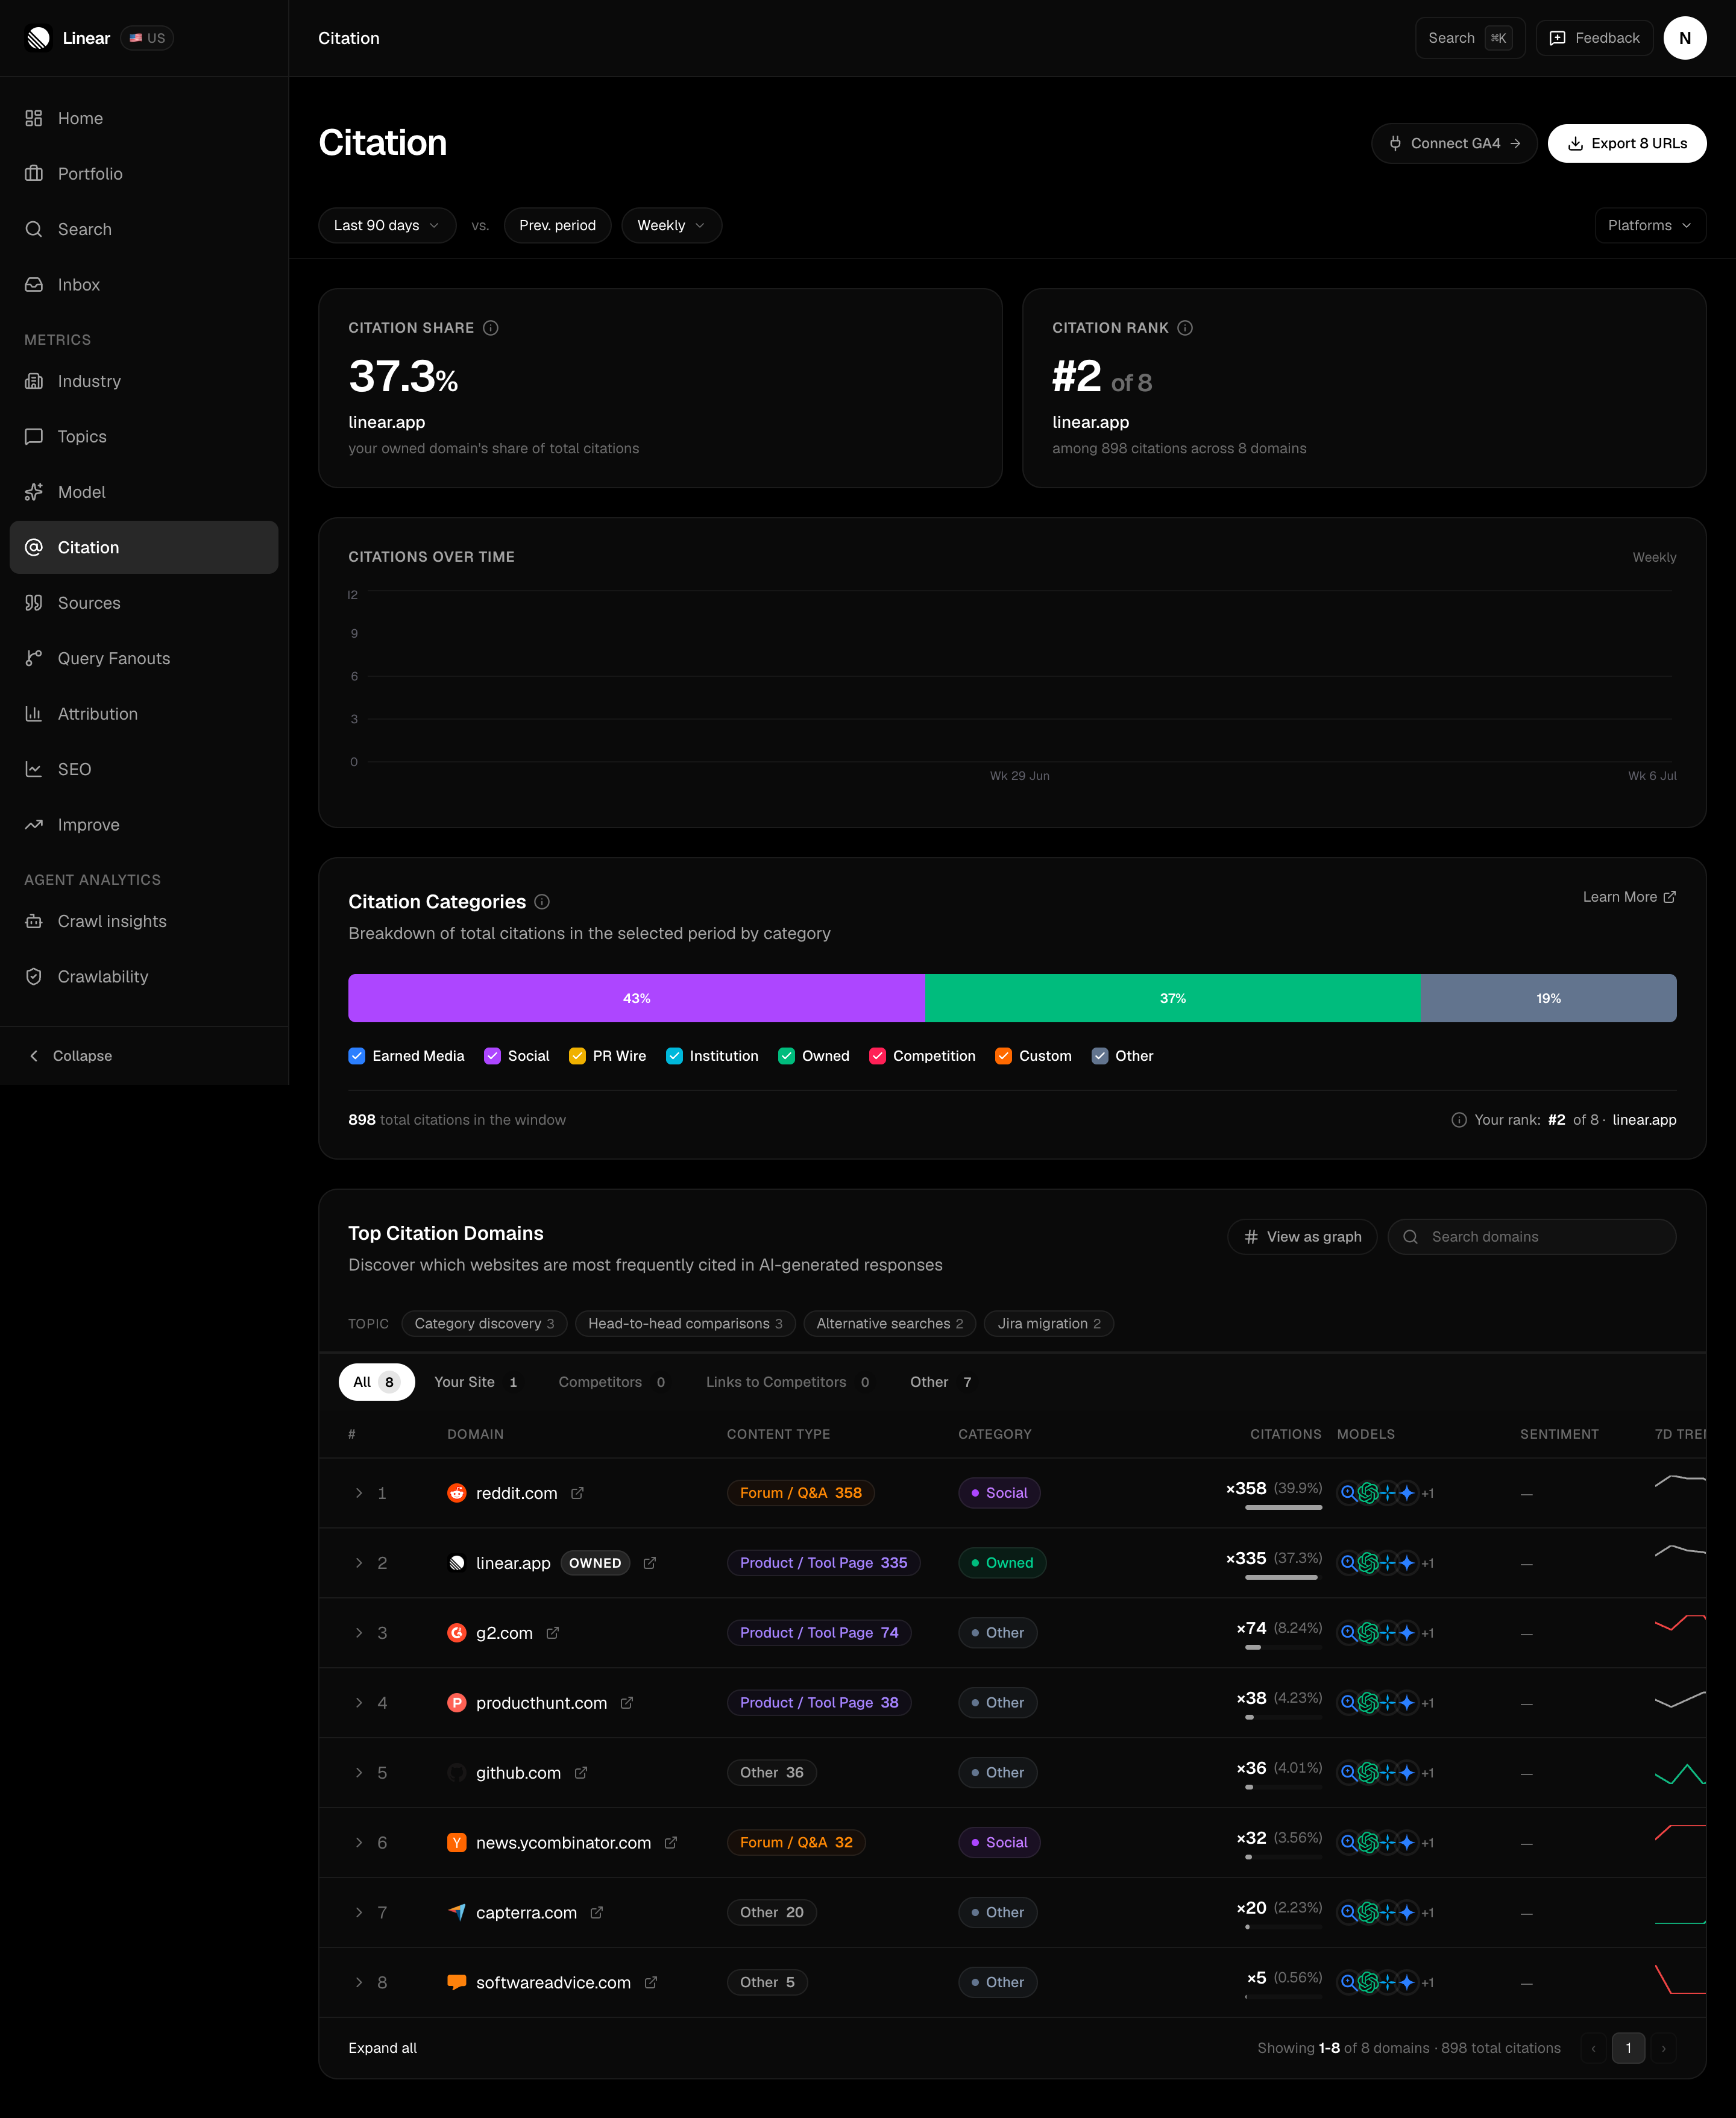Image resolution: width=1736 pixels, height=2118 pixels.
Task: Open capterra.com external link icon
Action: coord(597,1913)
